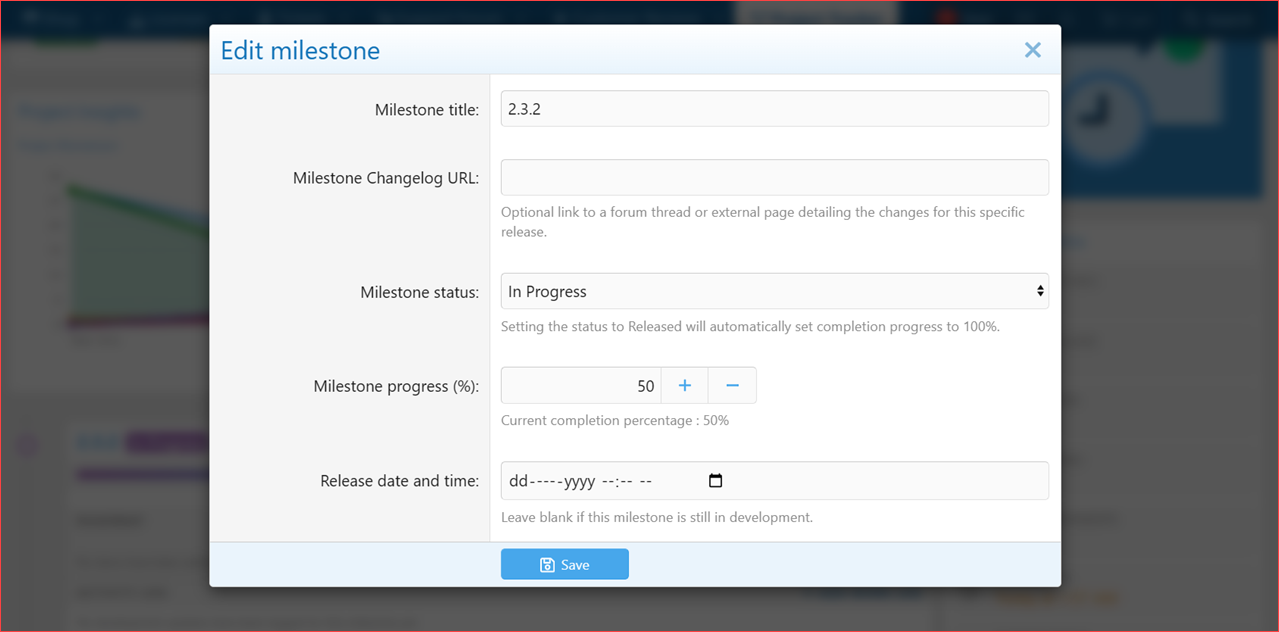Click the Milestone title input field

pos(774,109)
